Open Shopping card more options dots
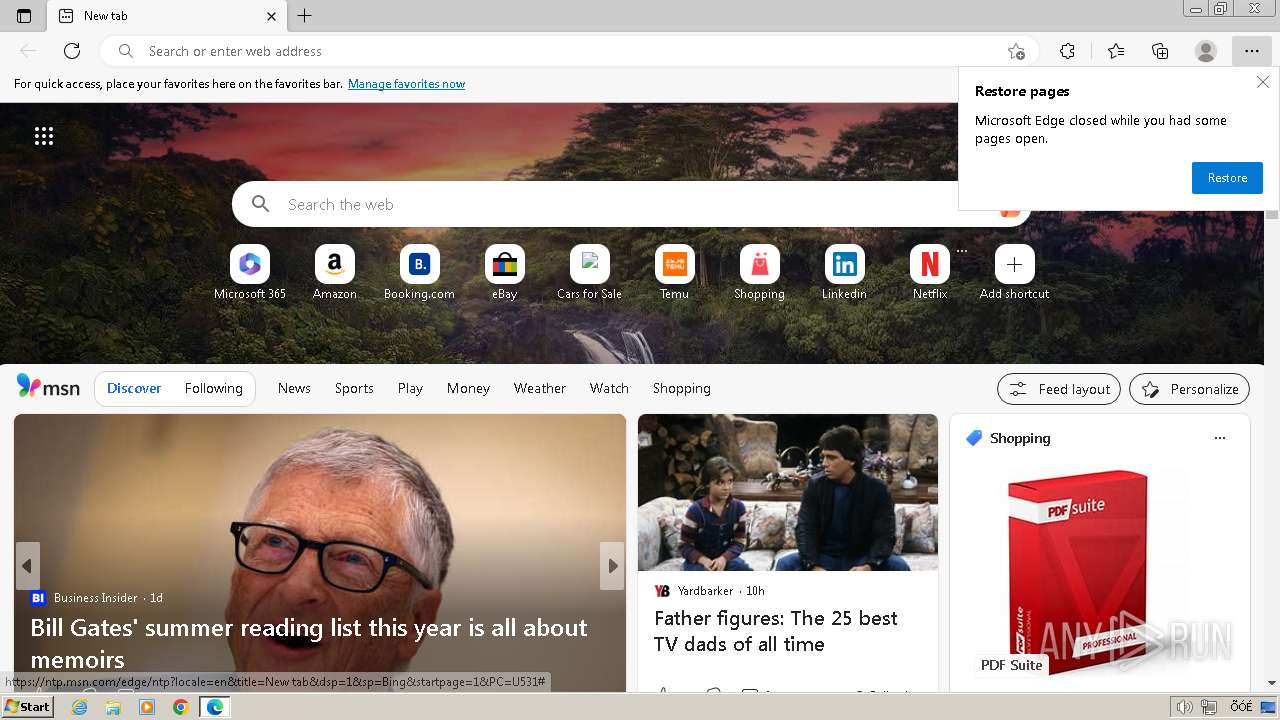The image size is (1280, 720). (x=1219, y=438)
